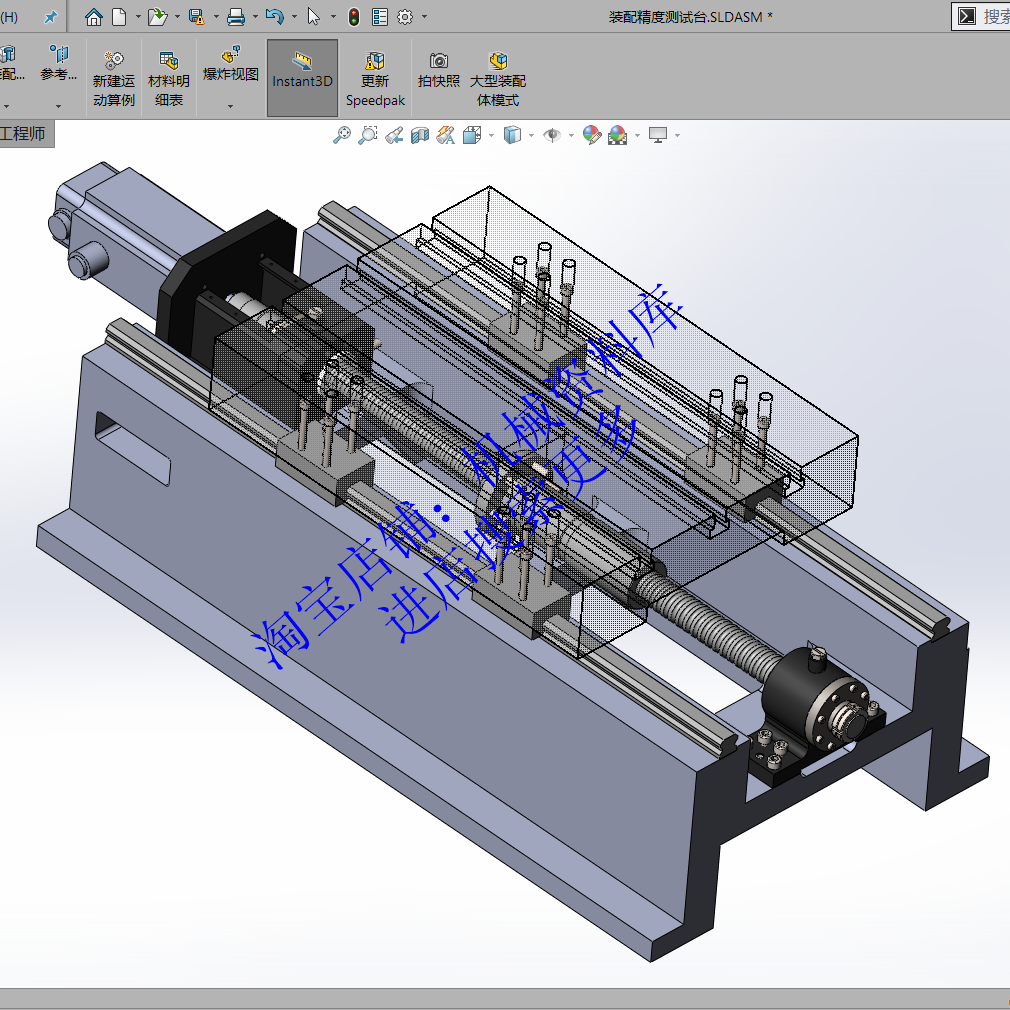Zoom to fit the model
This screenshot has width=1010, height=1010.
[342, 135]
